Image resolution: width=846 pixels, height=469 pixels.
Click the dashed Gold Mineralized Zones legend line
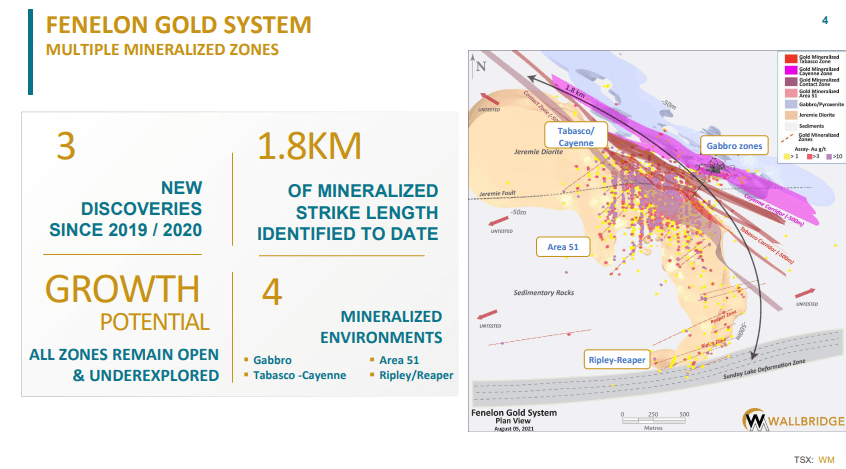pos(789,137)
